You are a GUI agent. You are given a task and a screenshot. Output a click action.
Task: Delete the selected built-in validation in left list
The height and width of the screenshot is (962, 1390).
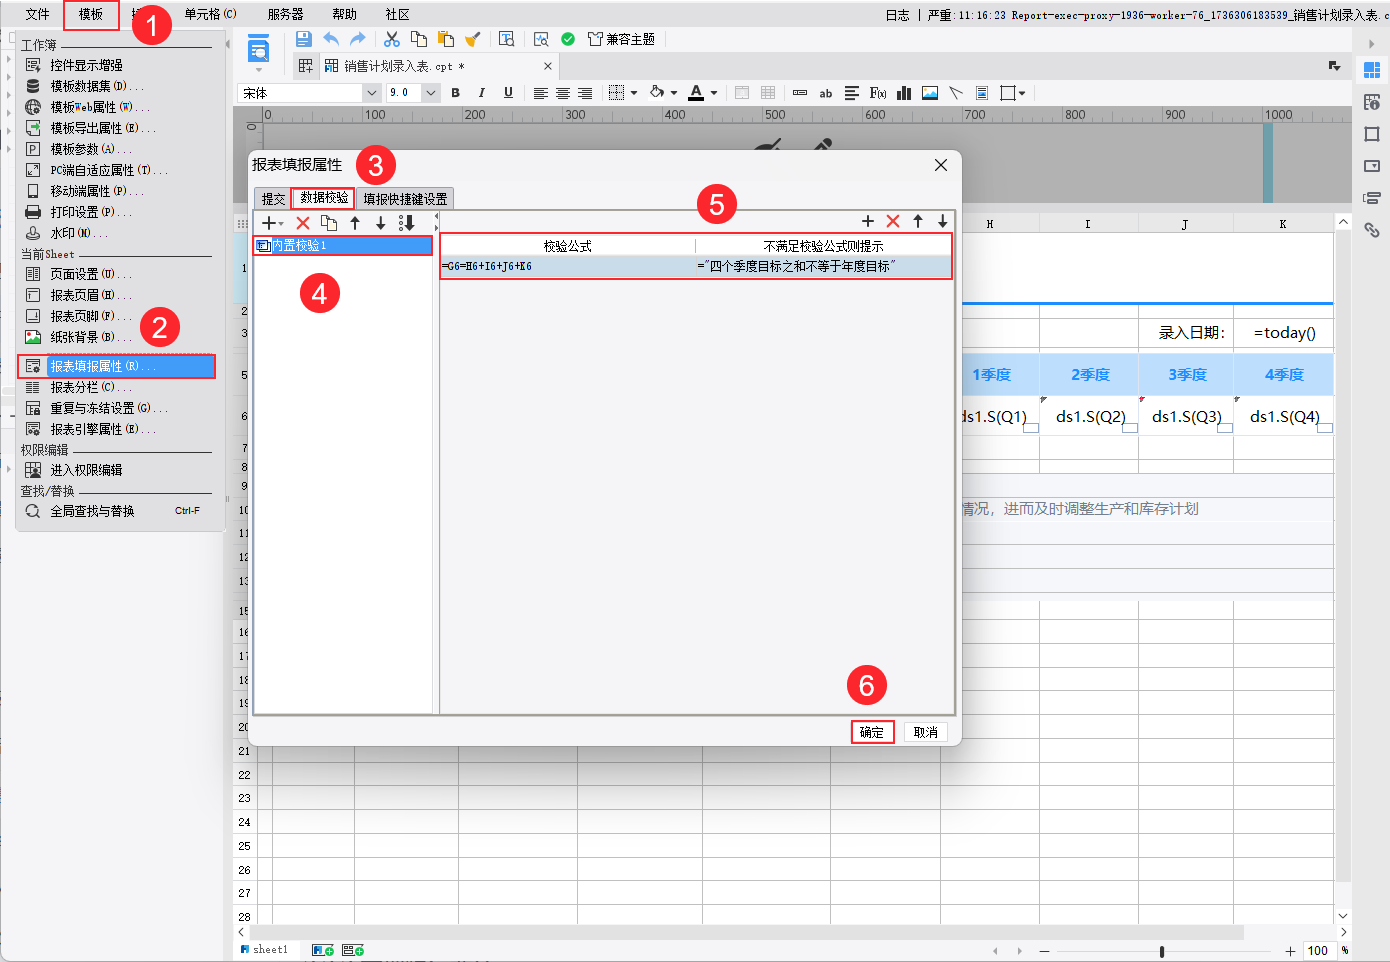(303, 223)
